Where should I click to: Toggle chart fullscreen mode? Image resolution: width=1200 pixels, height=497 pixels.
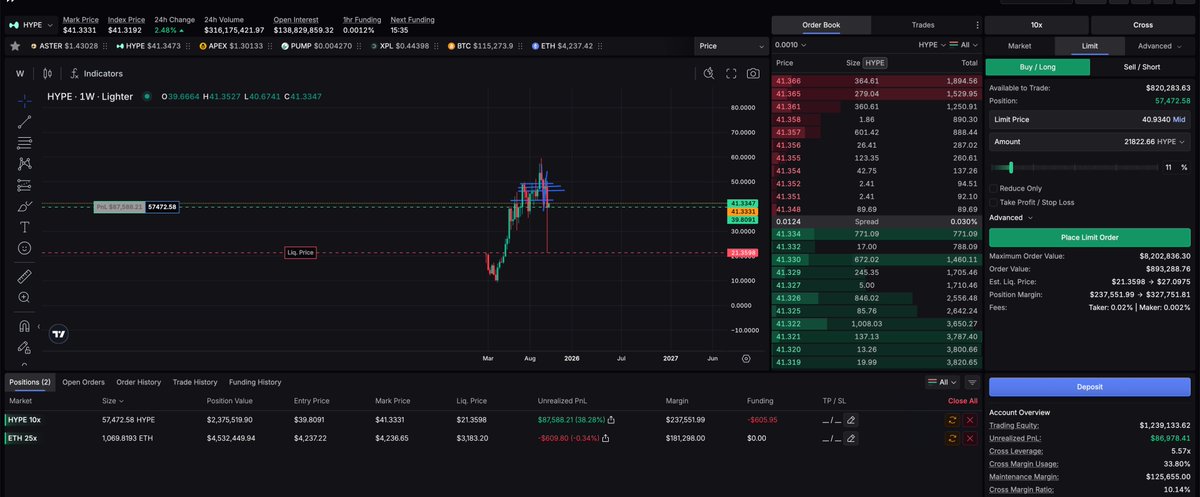(731, 73)
